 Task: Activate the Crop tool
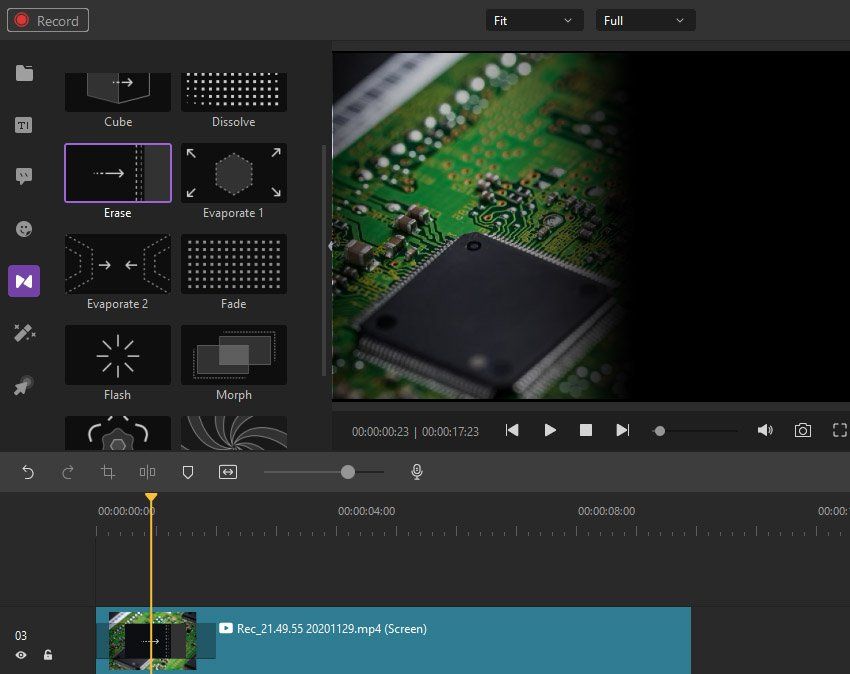108,472
